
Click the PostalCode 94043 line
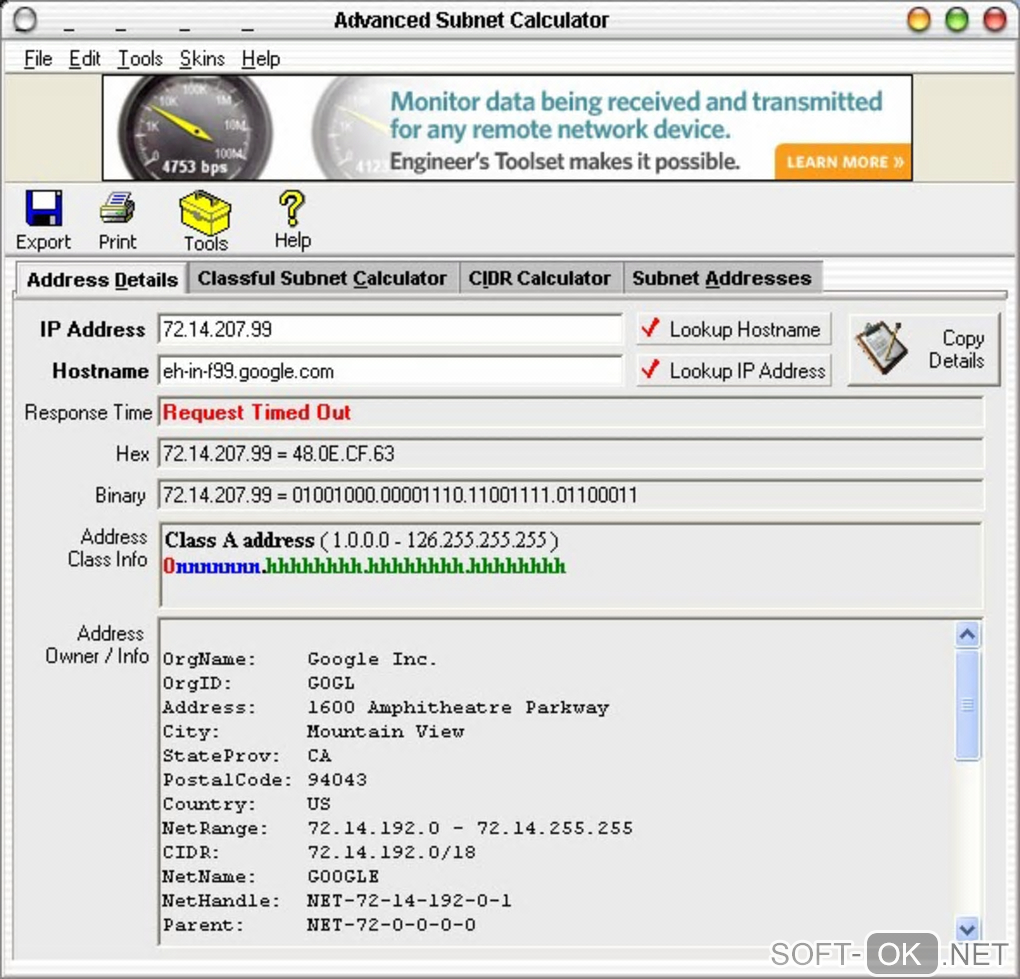(265, 780)
